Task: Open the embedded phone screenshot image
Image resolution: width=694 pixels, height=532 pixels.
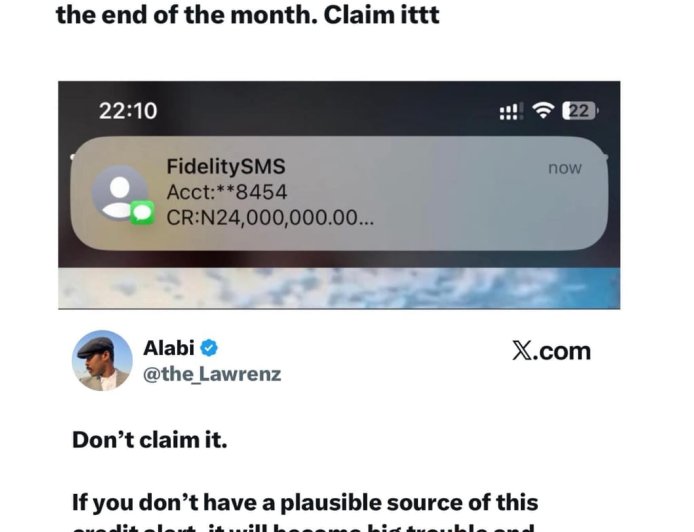Action: tap(339, 195)
